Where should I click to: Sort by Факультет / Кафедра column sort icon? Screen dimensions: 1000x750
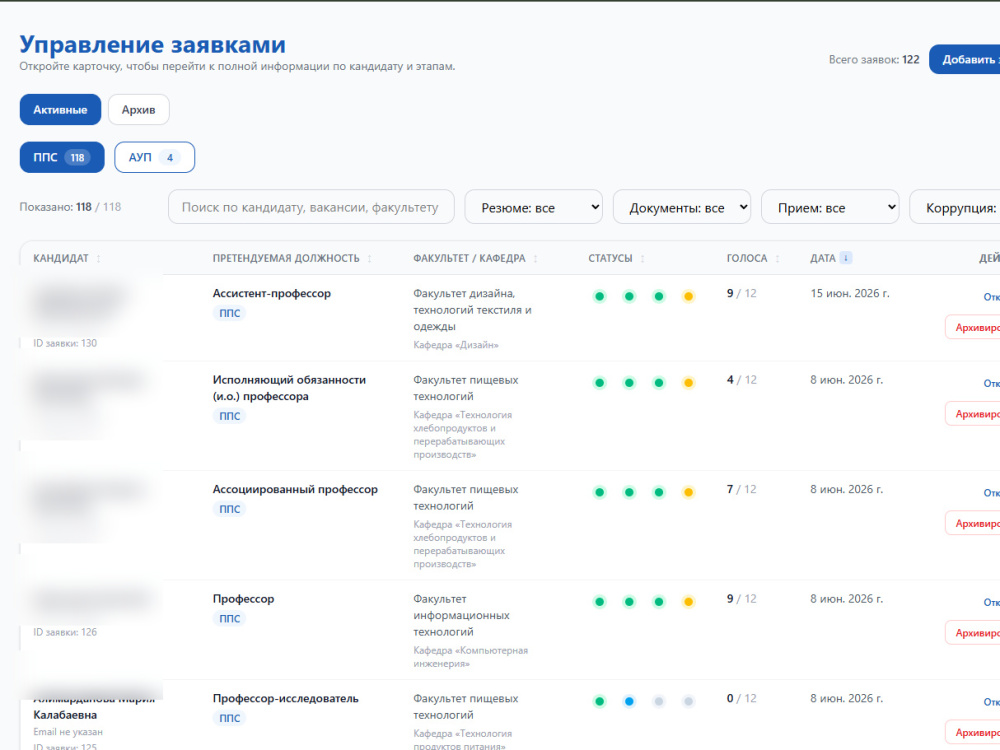[x=535, y=259]
